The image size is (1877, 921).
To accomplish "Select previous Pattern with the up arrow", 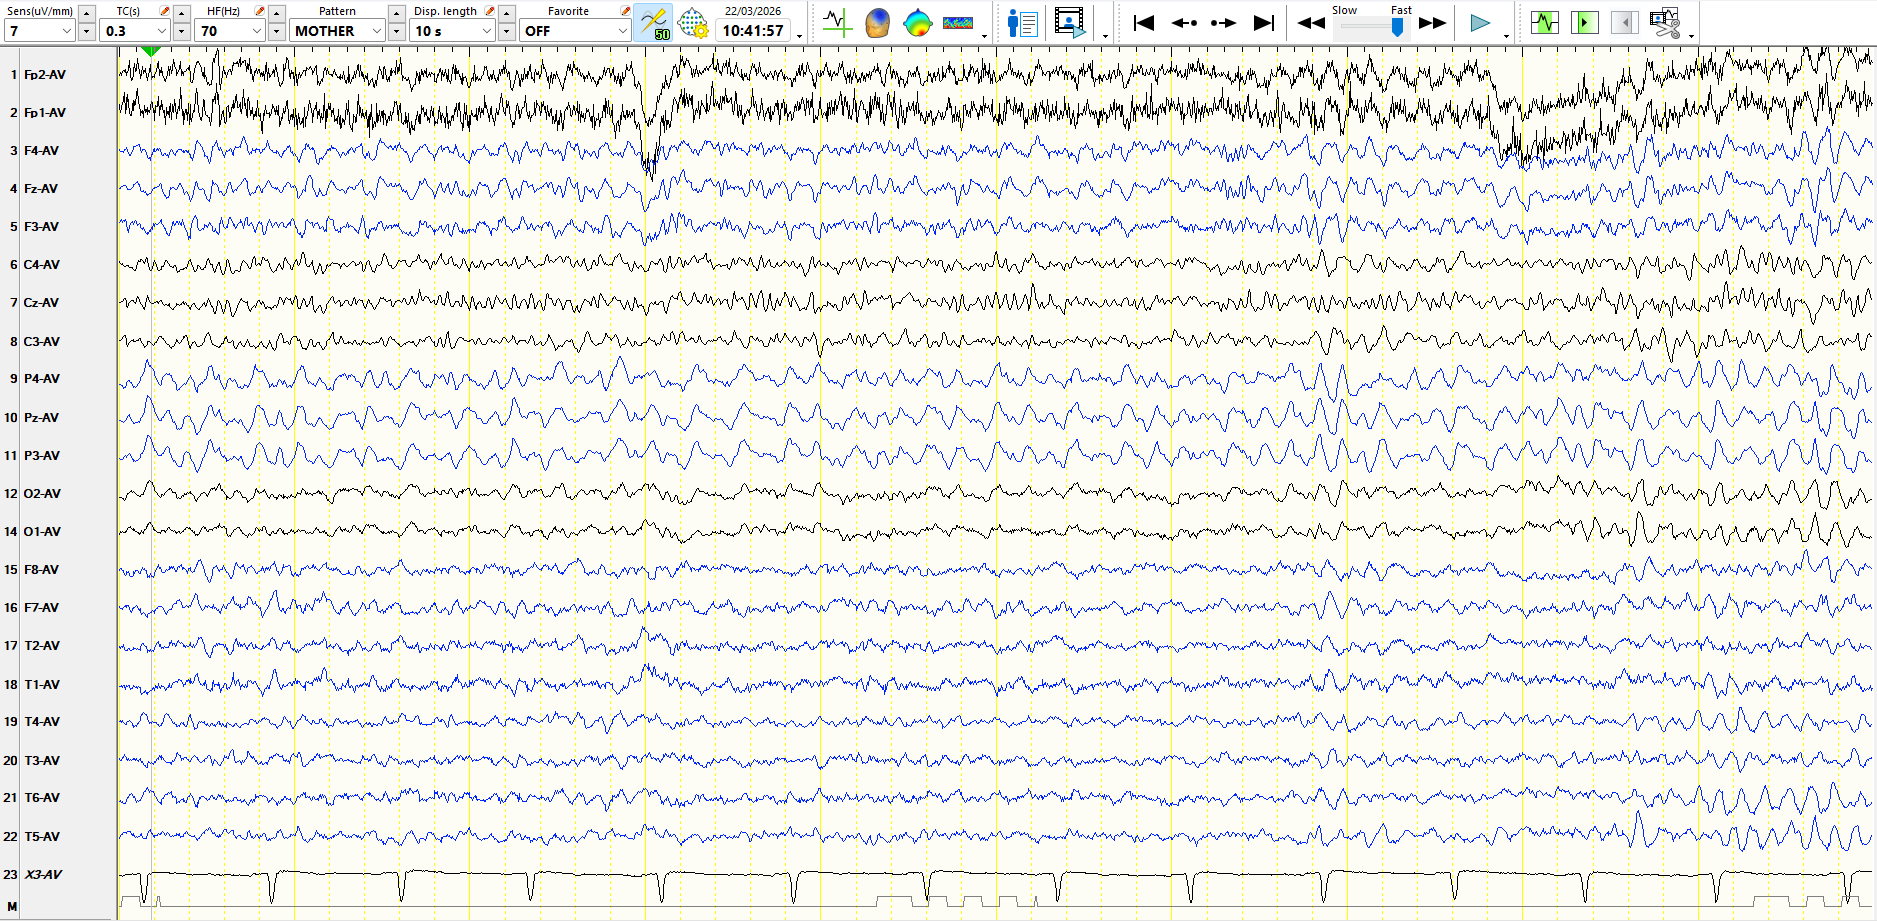I will 397,13.
